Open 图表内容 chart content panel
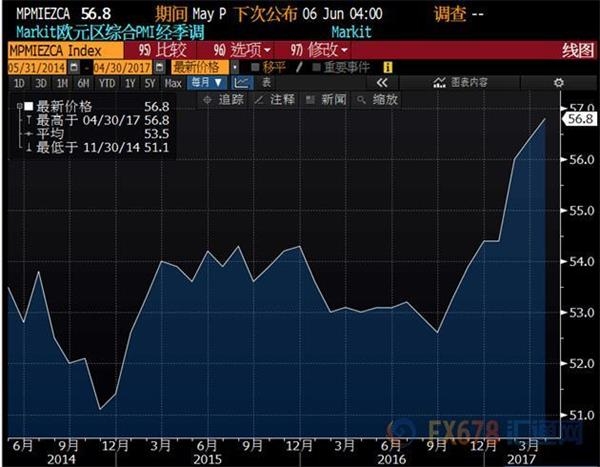This screenshot has width=600, height=467. 460,83
